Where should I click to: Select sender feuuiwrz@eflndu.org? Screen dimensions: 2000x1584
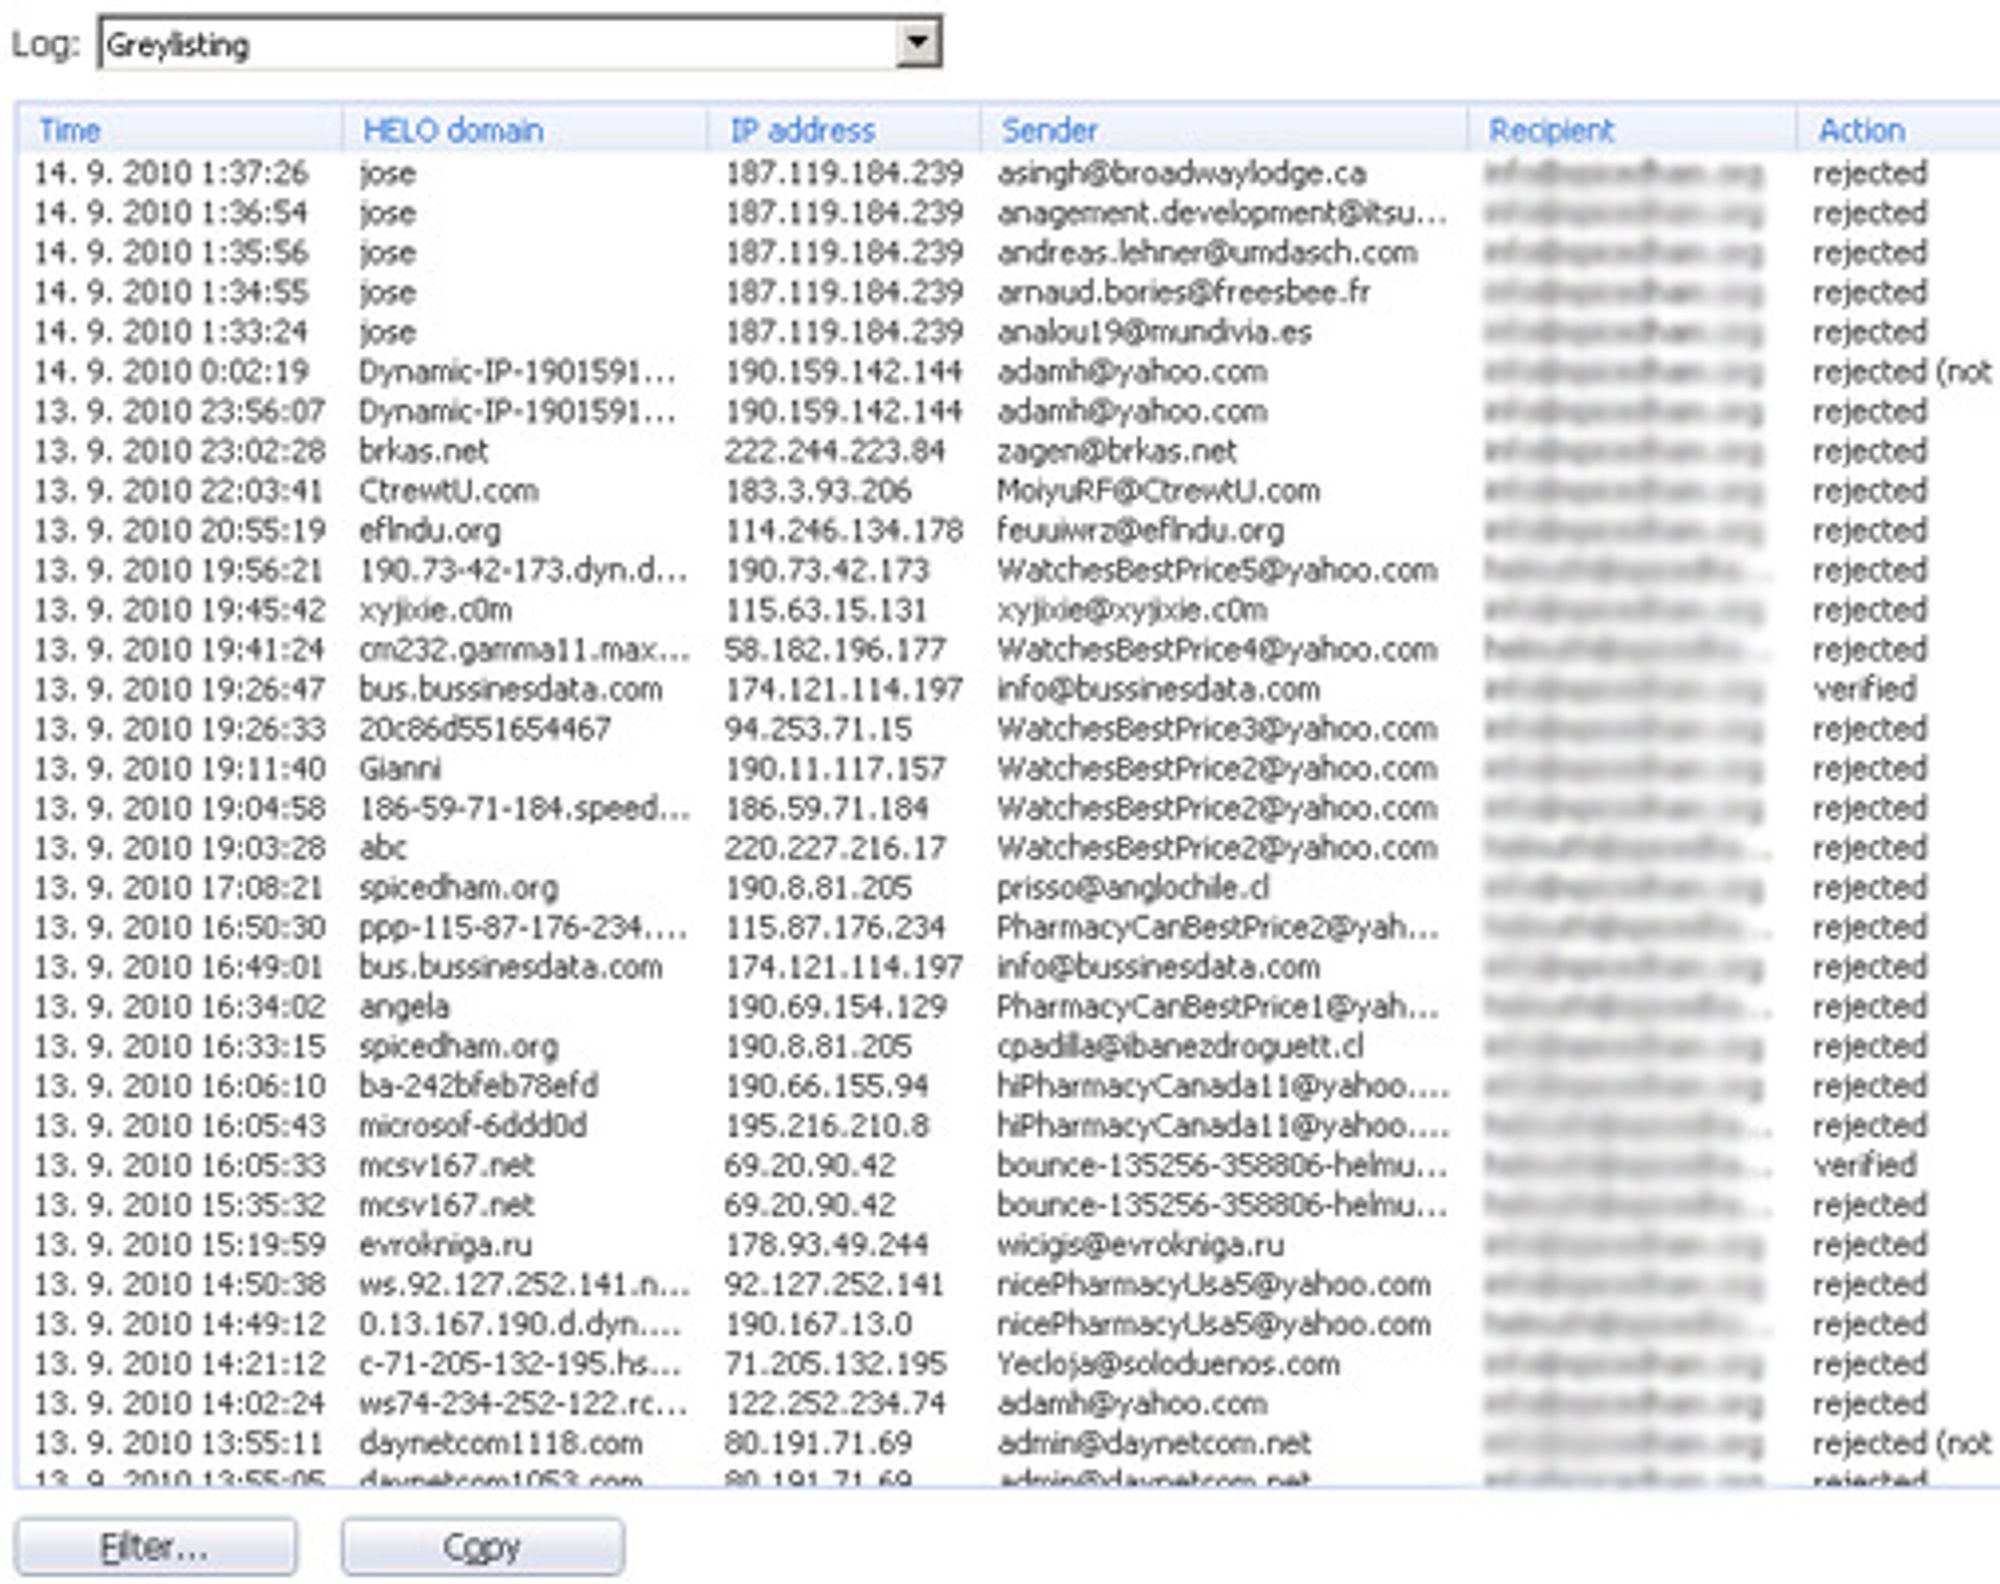click(1141, 530)
